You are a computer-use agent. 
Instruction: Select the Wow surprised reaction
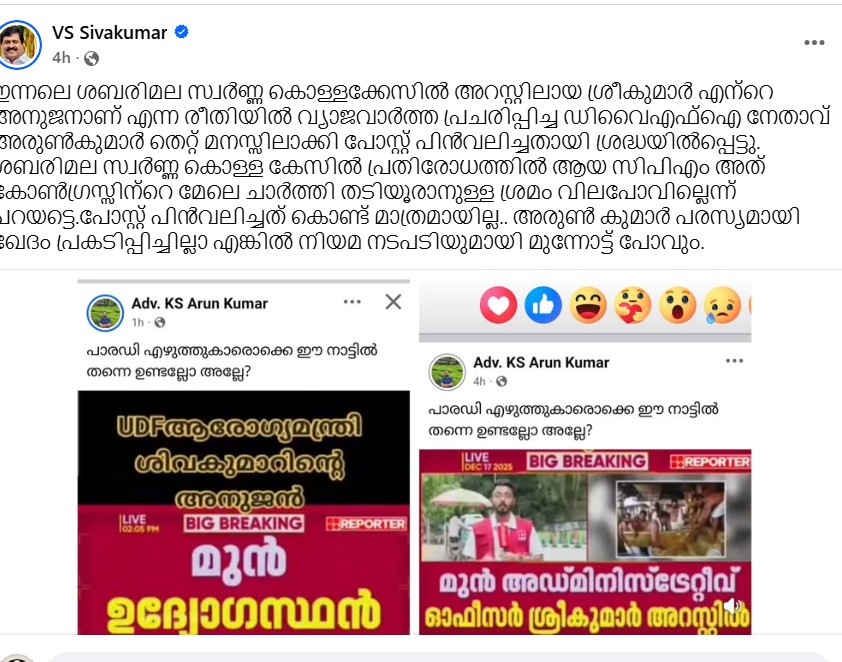[678, 305]
